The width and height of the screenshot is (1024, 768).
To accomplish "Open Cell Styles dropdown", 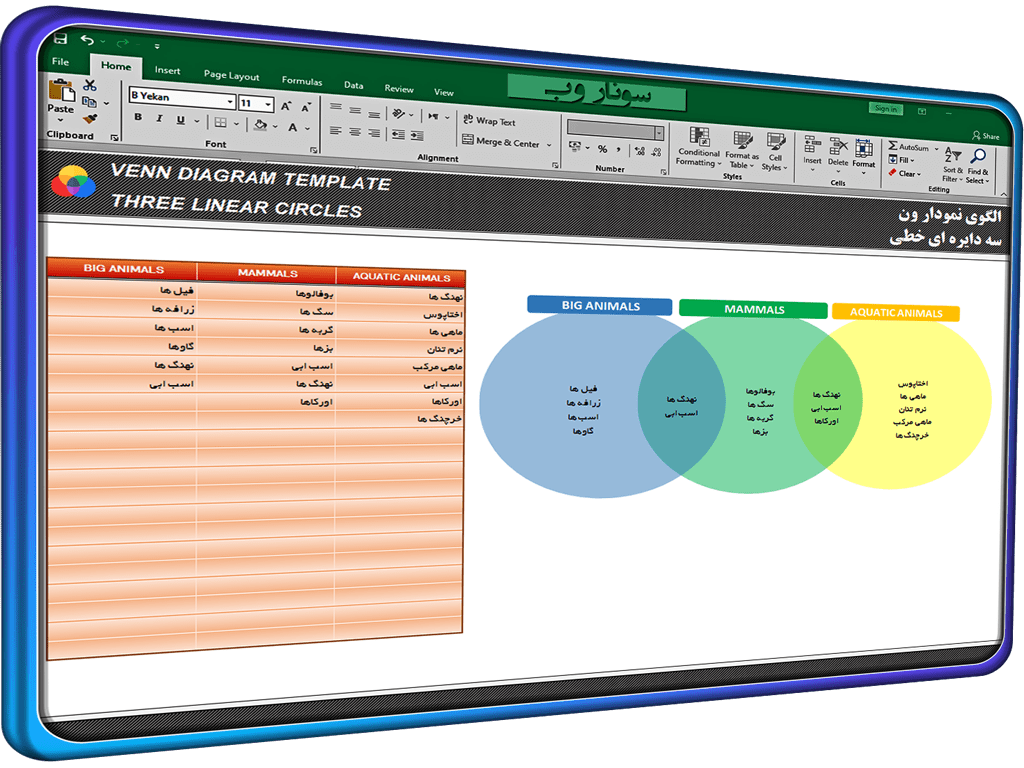I will (775, 153).
